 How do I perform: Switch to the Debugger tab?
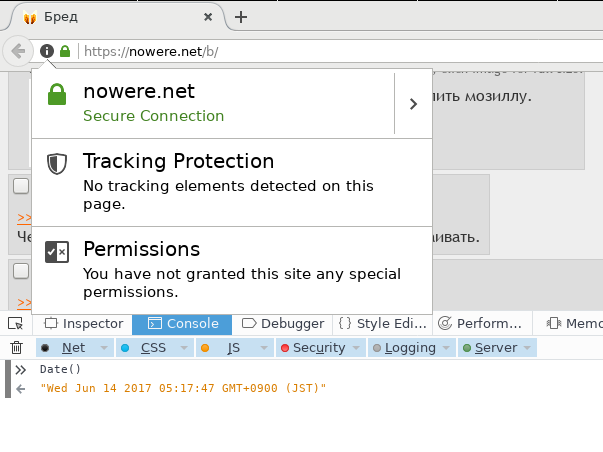283,324
